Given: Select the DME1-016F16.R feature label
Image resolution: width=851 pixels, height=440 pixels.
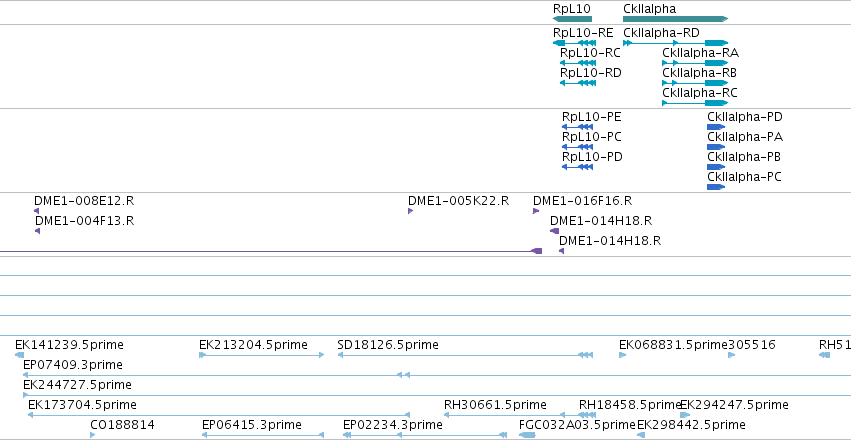Looking at the screenshot, I should pos(582,201).
